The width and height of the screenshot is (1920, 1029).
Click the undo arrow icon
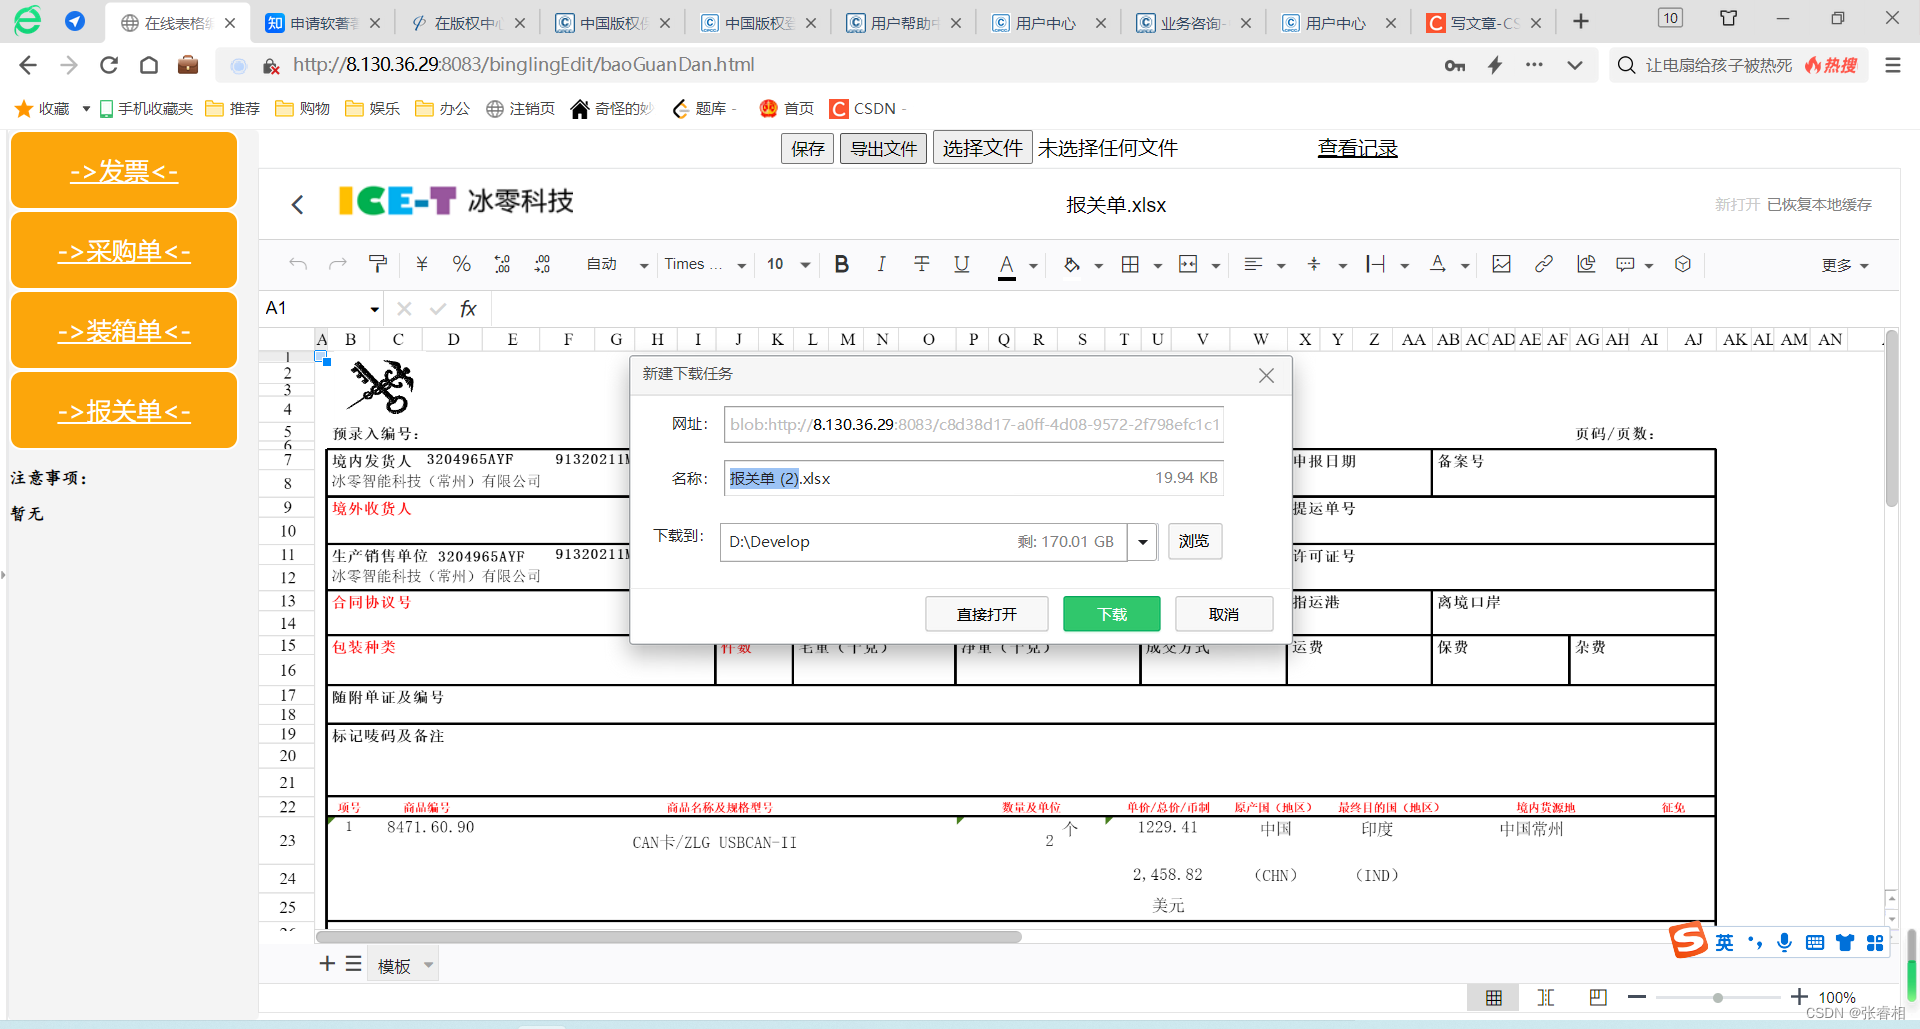[x=298, y=264]
